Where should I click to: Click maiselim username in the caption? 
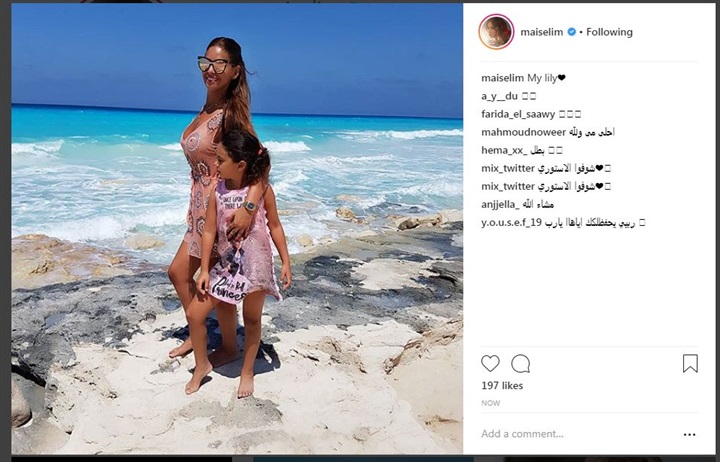[502, 78]
